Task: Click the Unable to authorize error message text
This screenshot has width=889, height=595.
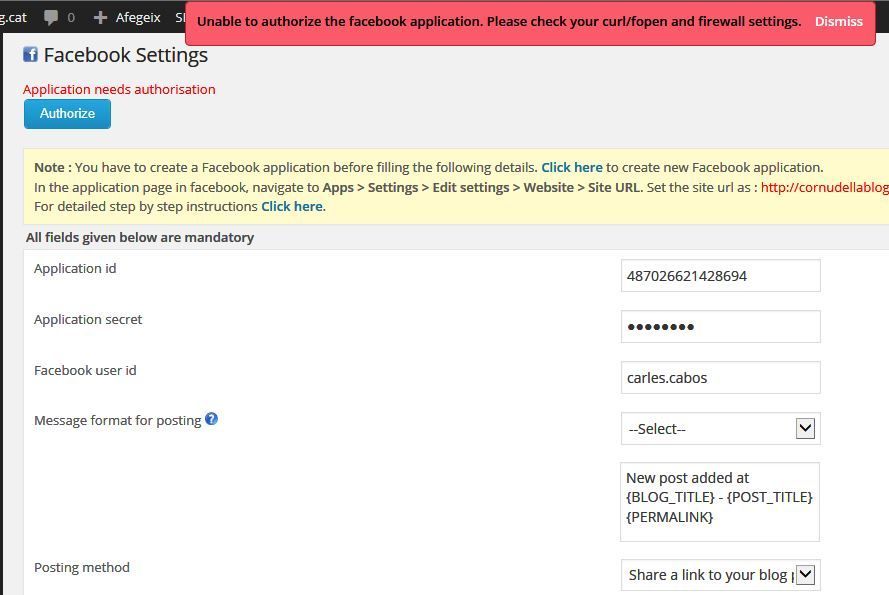Action: tap(499, 22)
